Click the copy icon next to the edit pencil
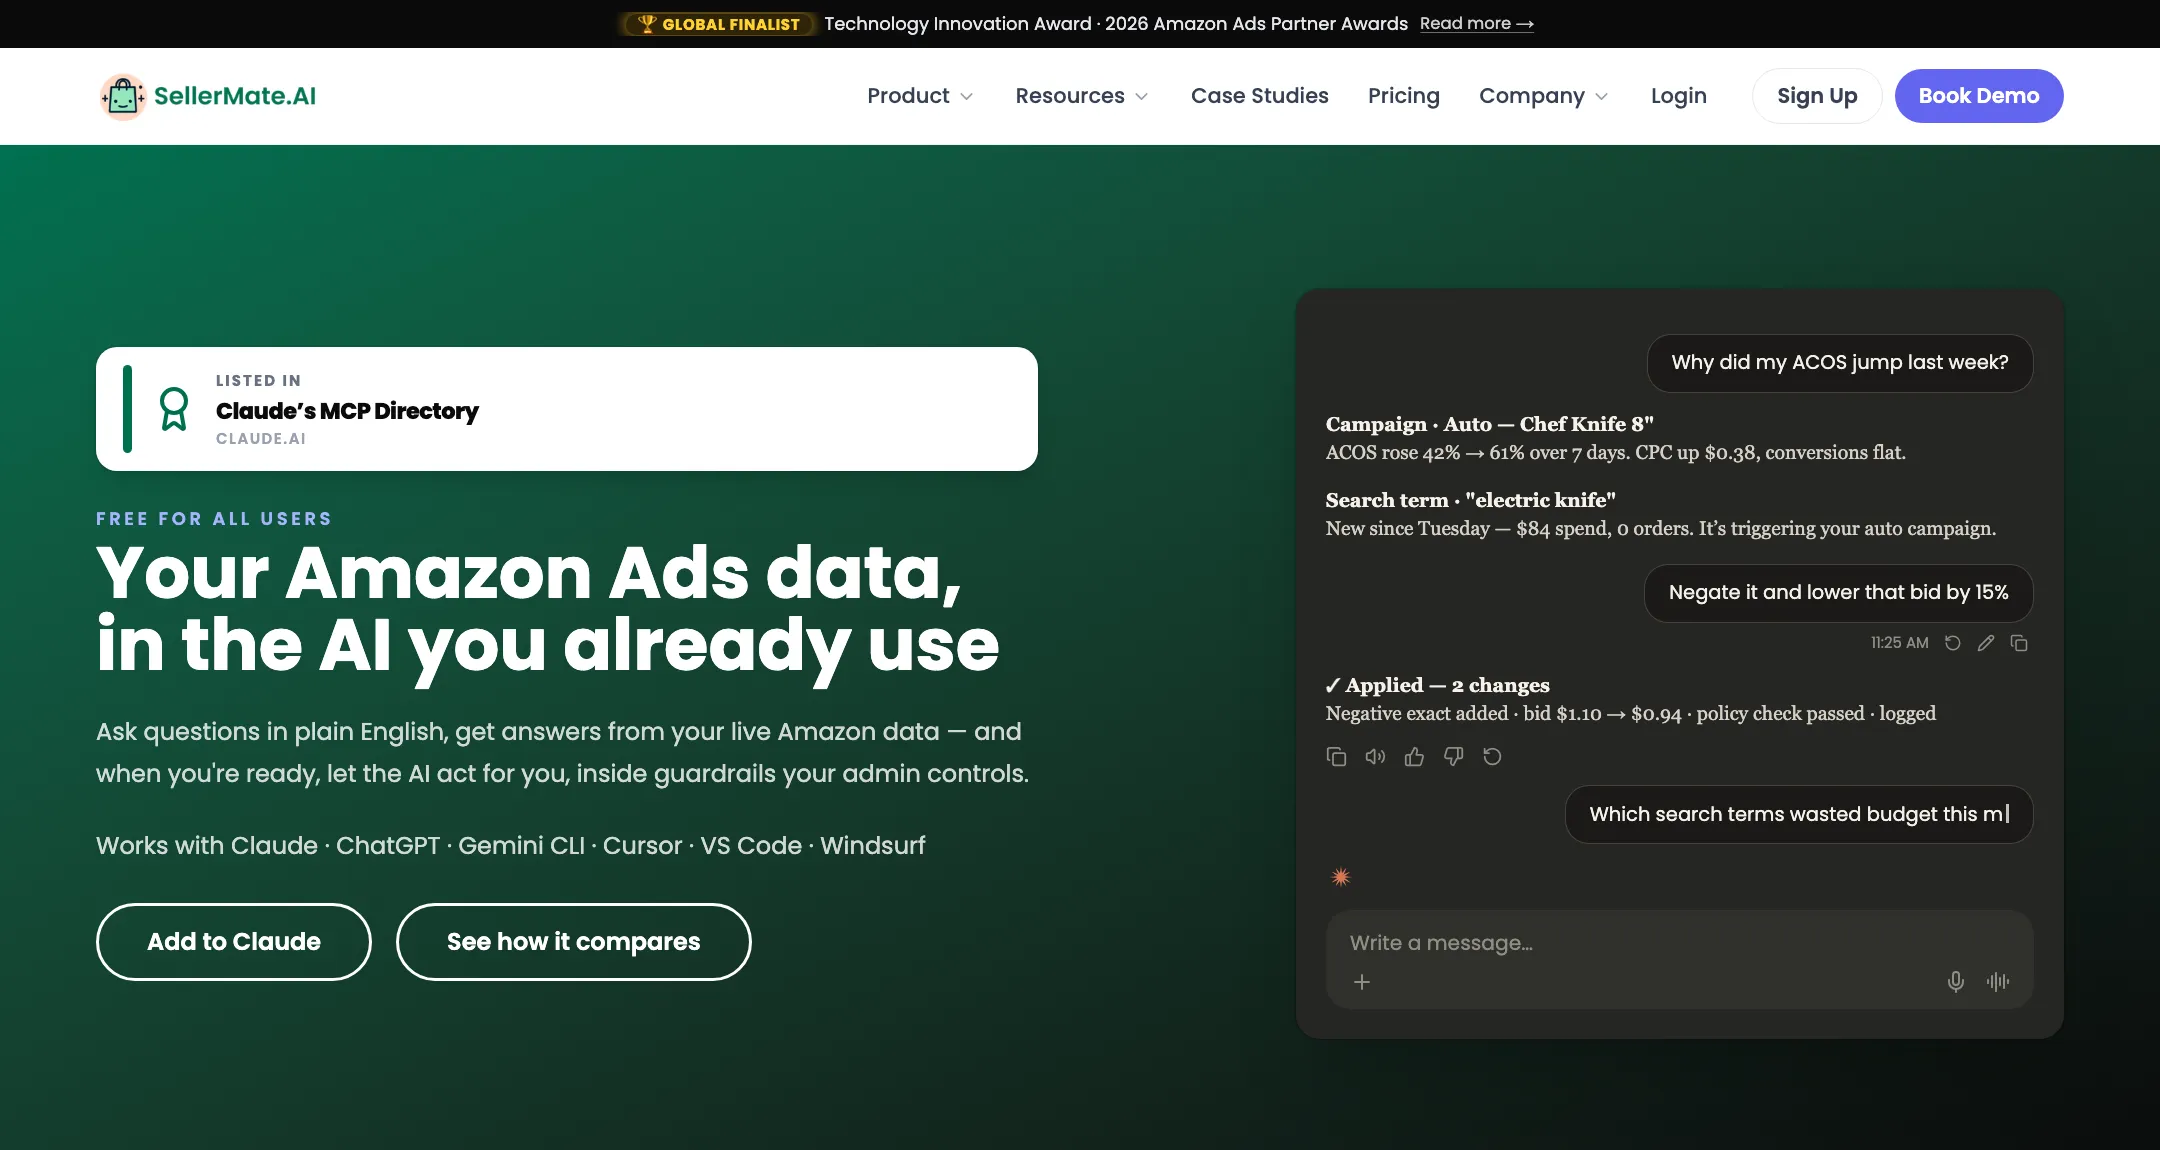Screen dimensions: 2160x1150 click(2019, 643)
